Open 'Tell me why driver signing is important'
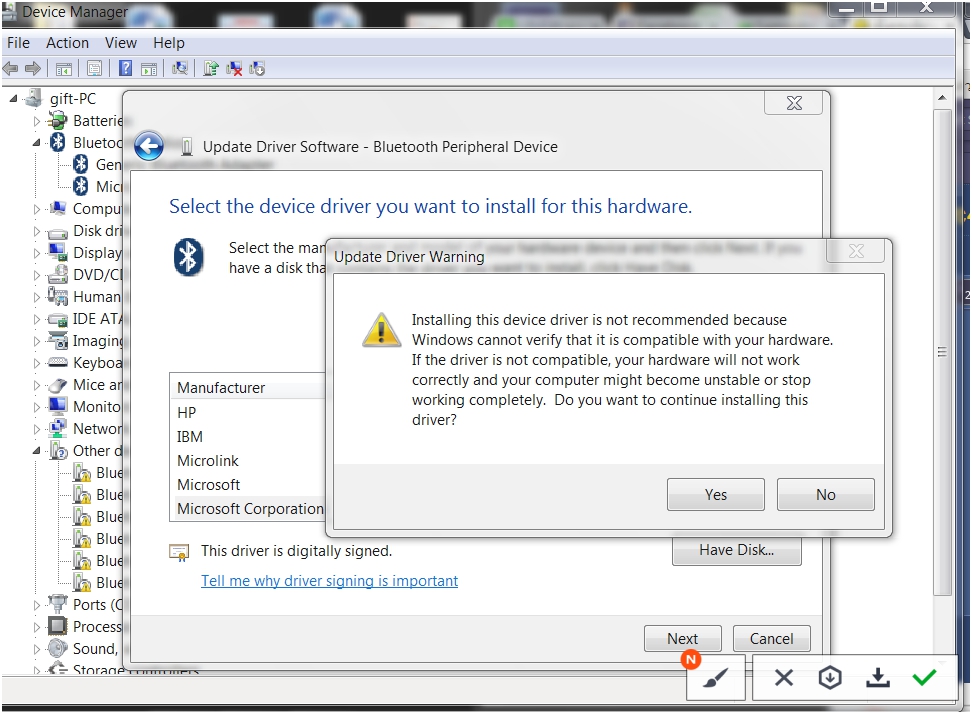The image size is (972, 714). (x=329, y=581)
